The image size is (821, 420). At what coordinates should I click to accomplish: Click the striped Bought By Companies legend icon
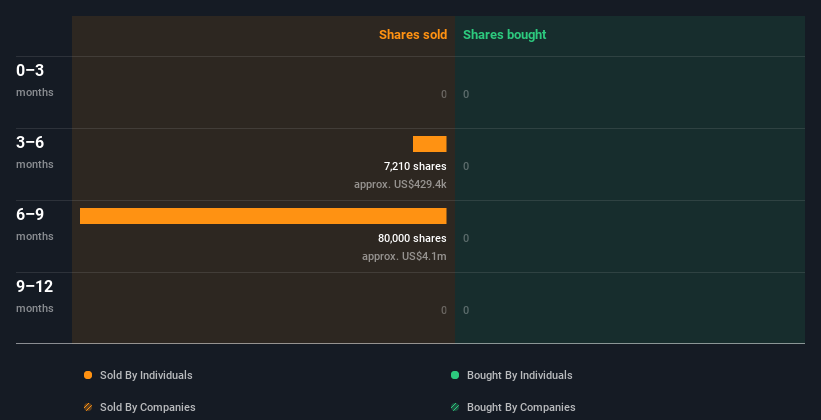tap(455, 407)
